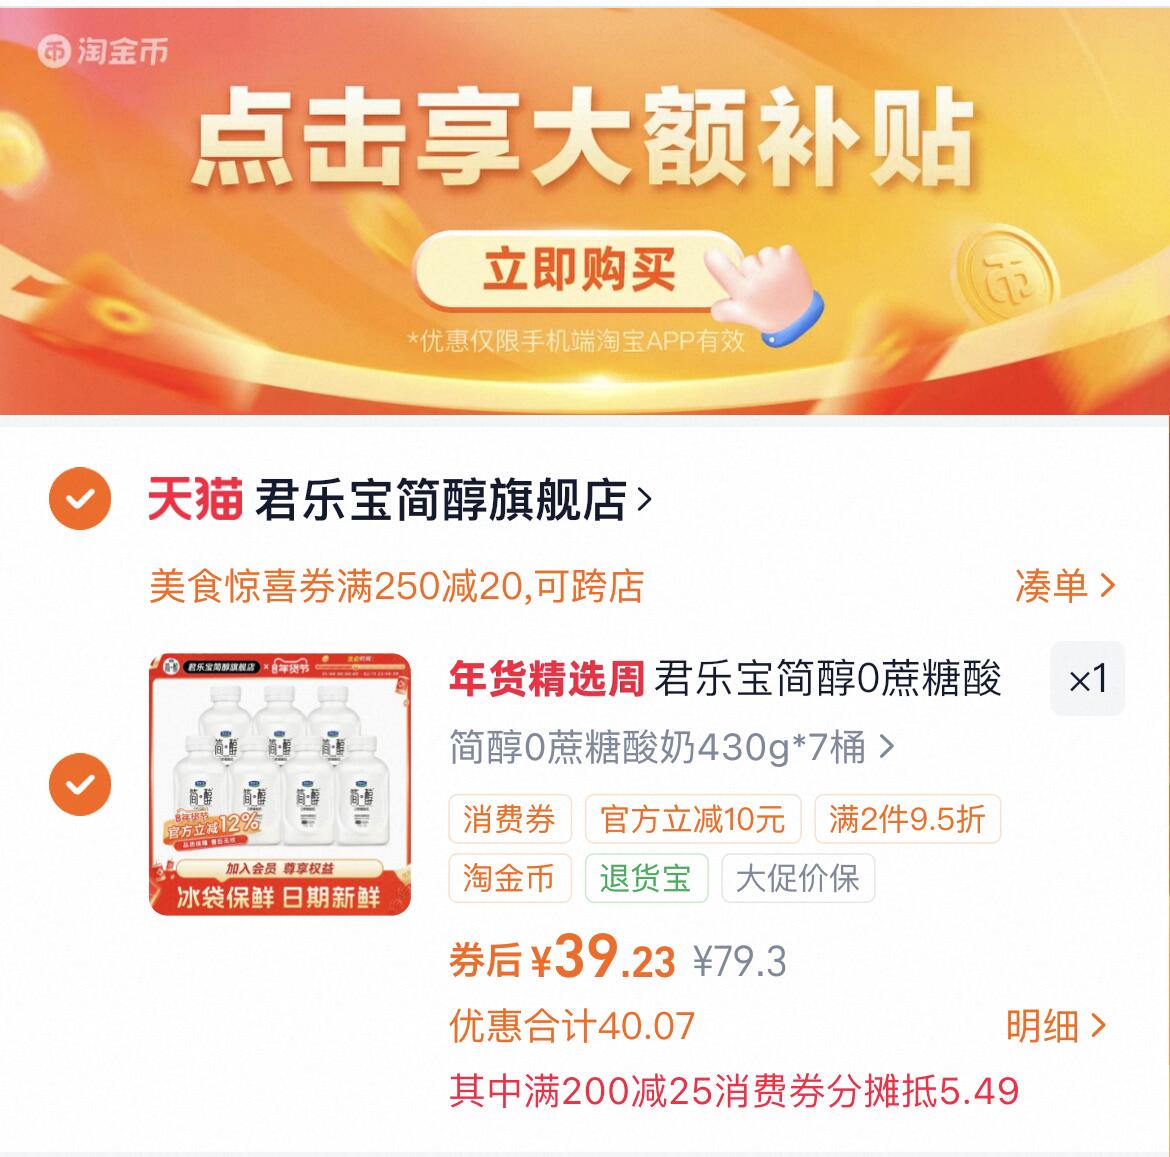
Task: Tap the 立即购买 button
Action: pyautogui.click(x=578, y=270)
